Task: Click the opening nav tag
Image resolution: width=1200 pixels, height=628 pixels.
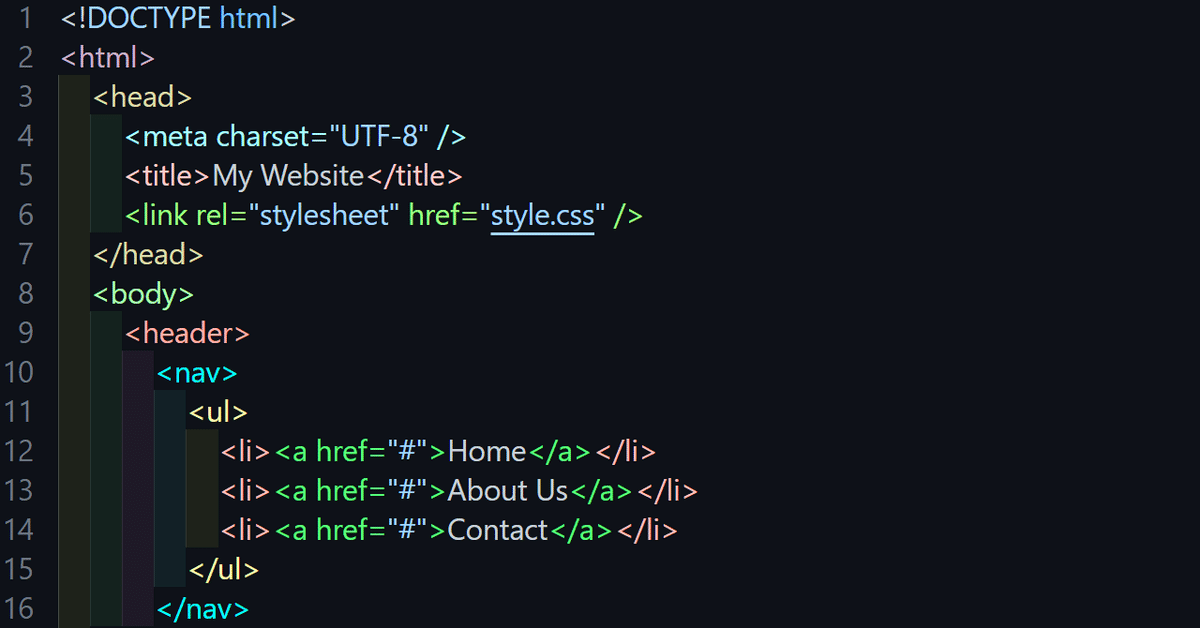Action: point(197,372)
